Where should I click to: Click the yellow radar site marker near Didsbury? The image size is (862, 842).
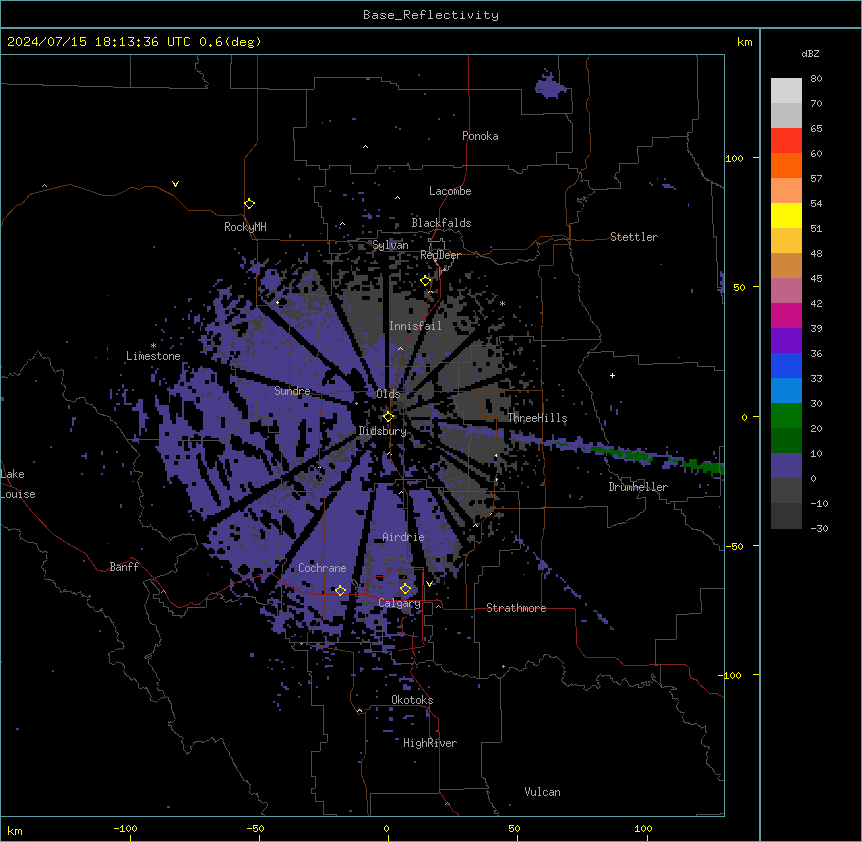[x=388, y=416]
